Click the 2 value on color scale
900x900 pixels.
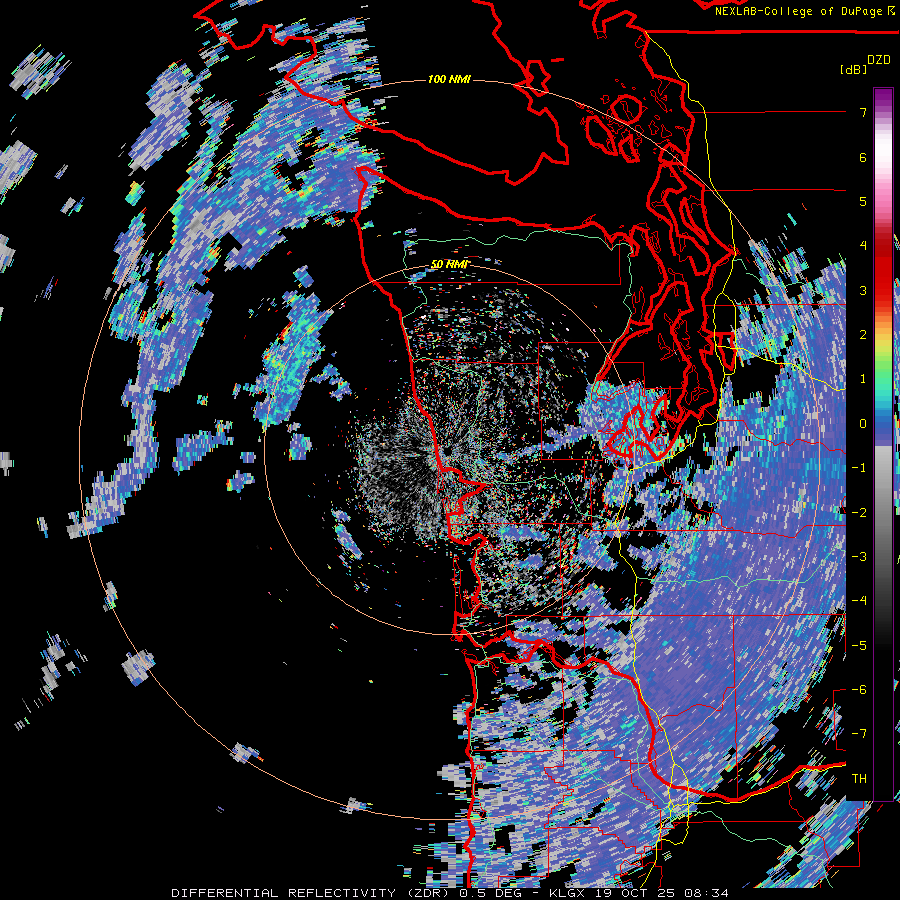point(863,335)
